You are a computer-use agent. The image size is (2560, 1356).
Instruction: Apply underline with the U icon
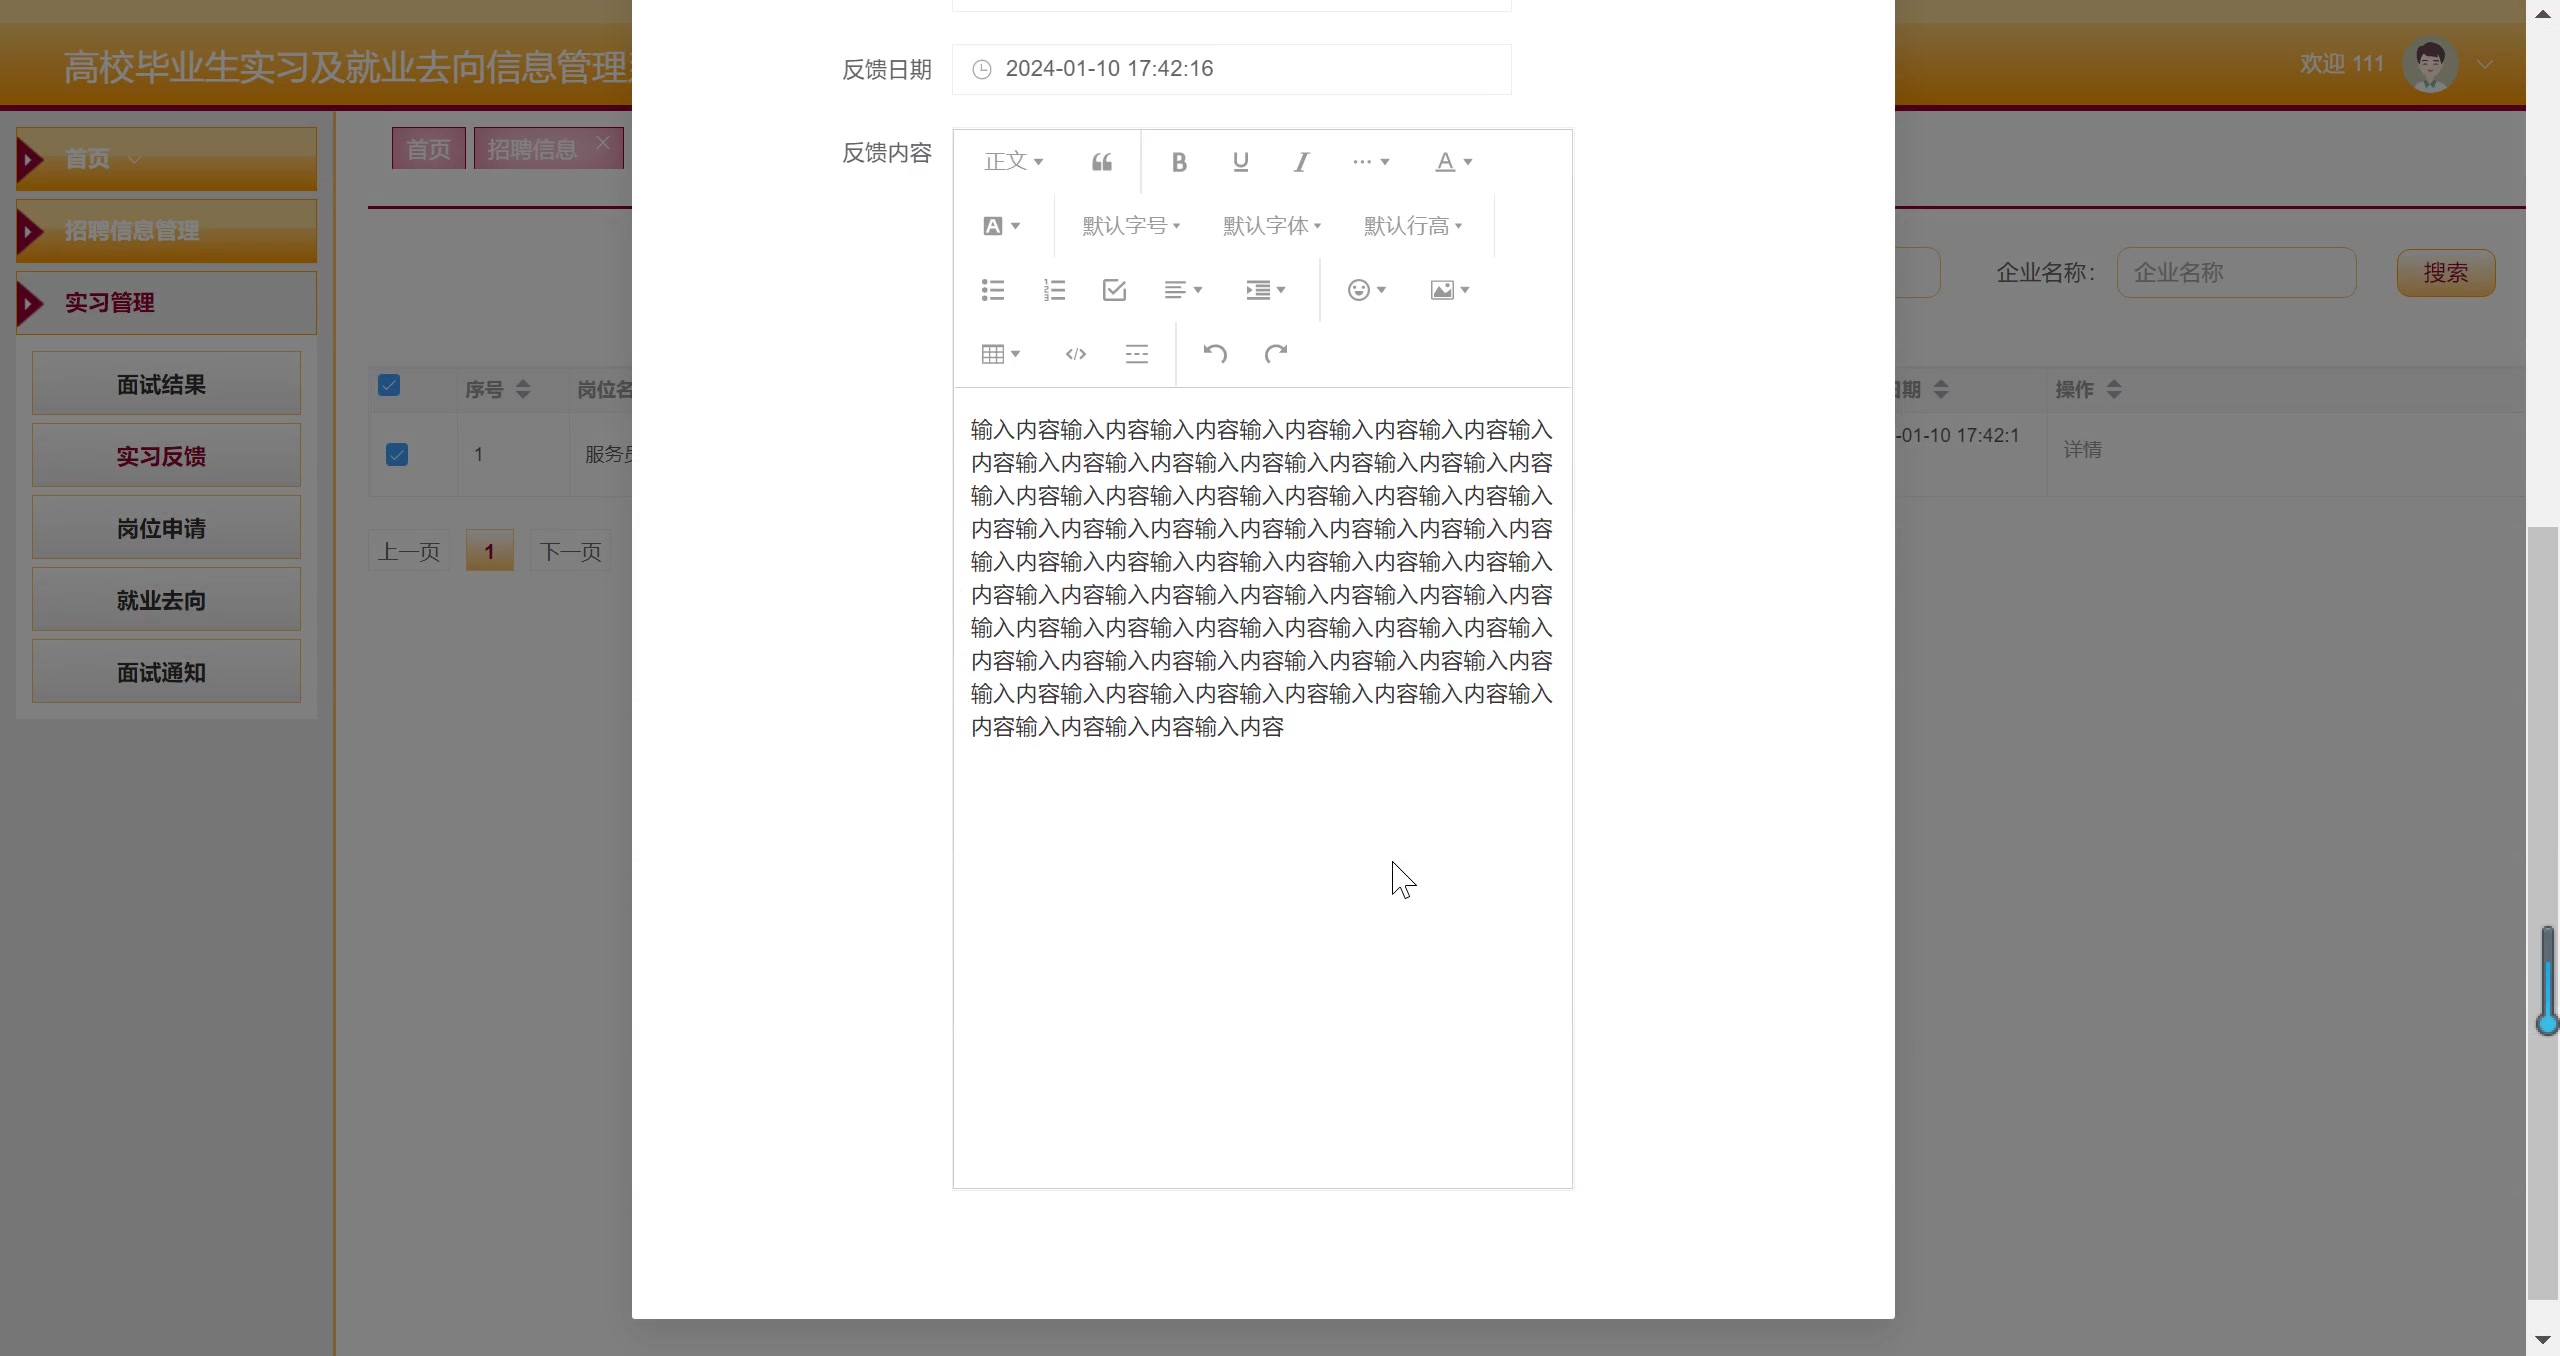[x=1240, y=162]
